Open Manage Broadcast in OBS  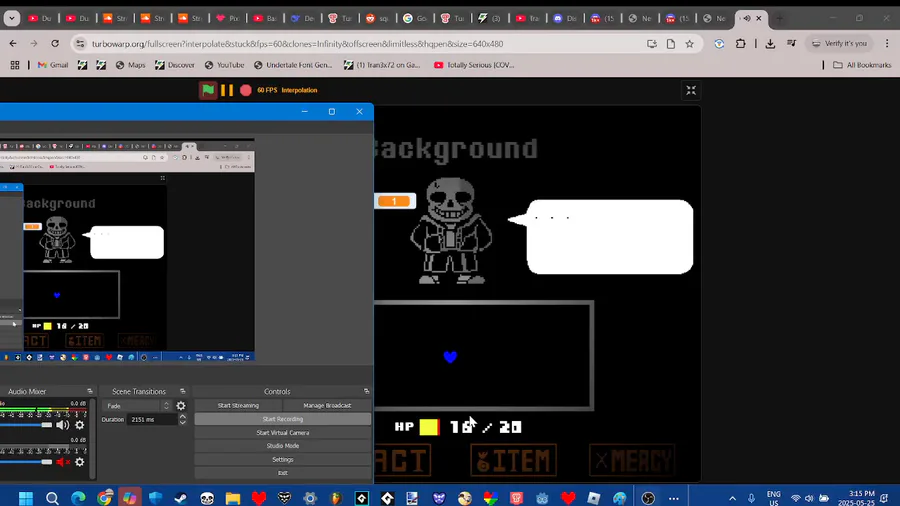tap(327, 405)
